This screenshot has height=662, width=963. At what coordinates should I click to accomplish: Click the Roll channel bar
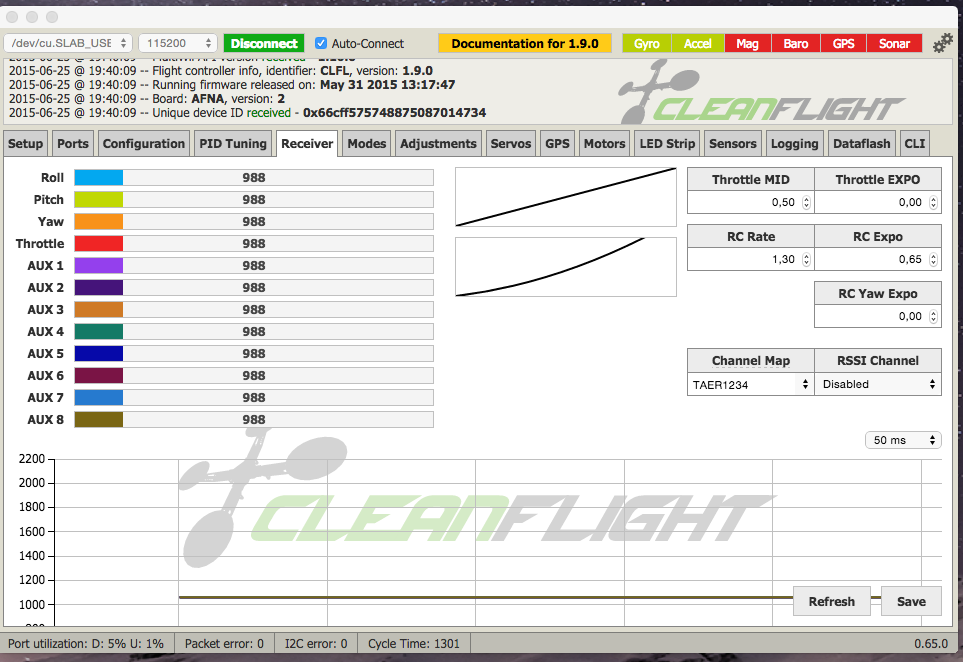click(254, 177)
